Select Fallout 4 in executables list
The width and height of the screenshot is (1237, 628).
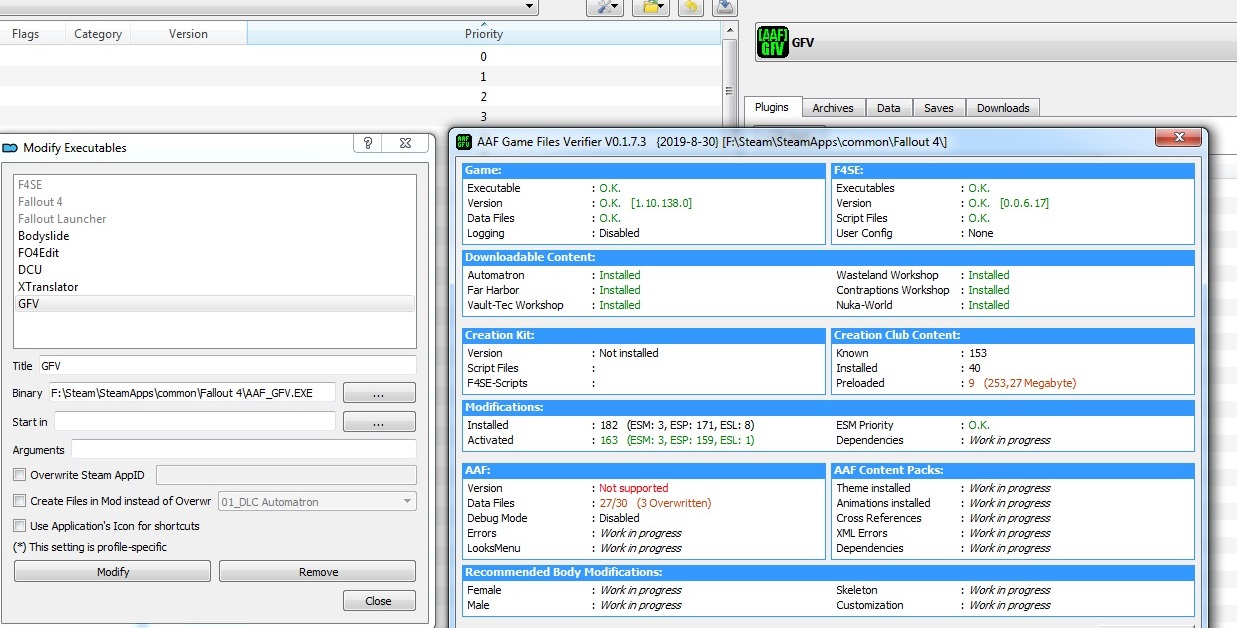click(x=215, y=202)
